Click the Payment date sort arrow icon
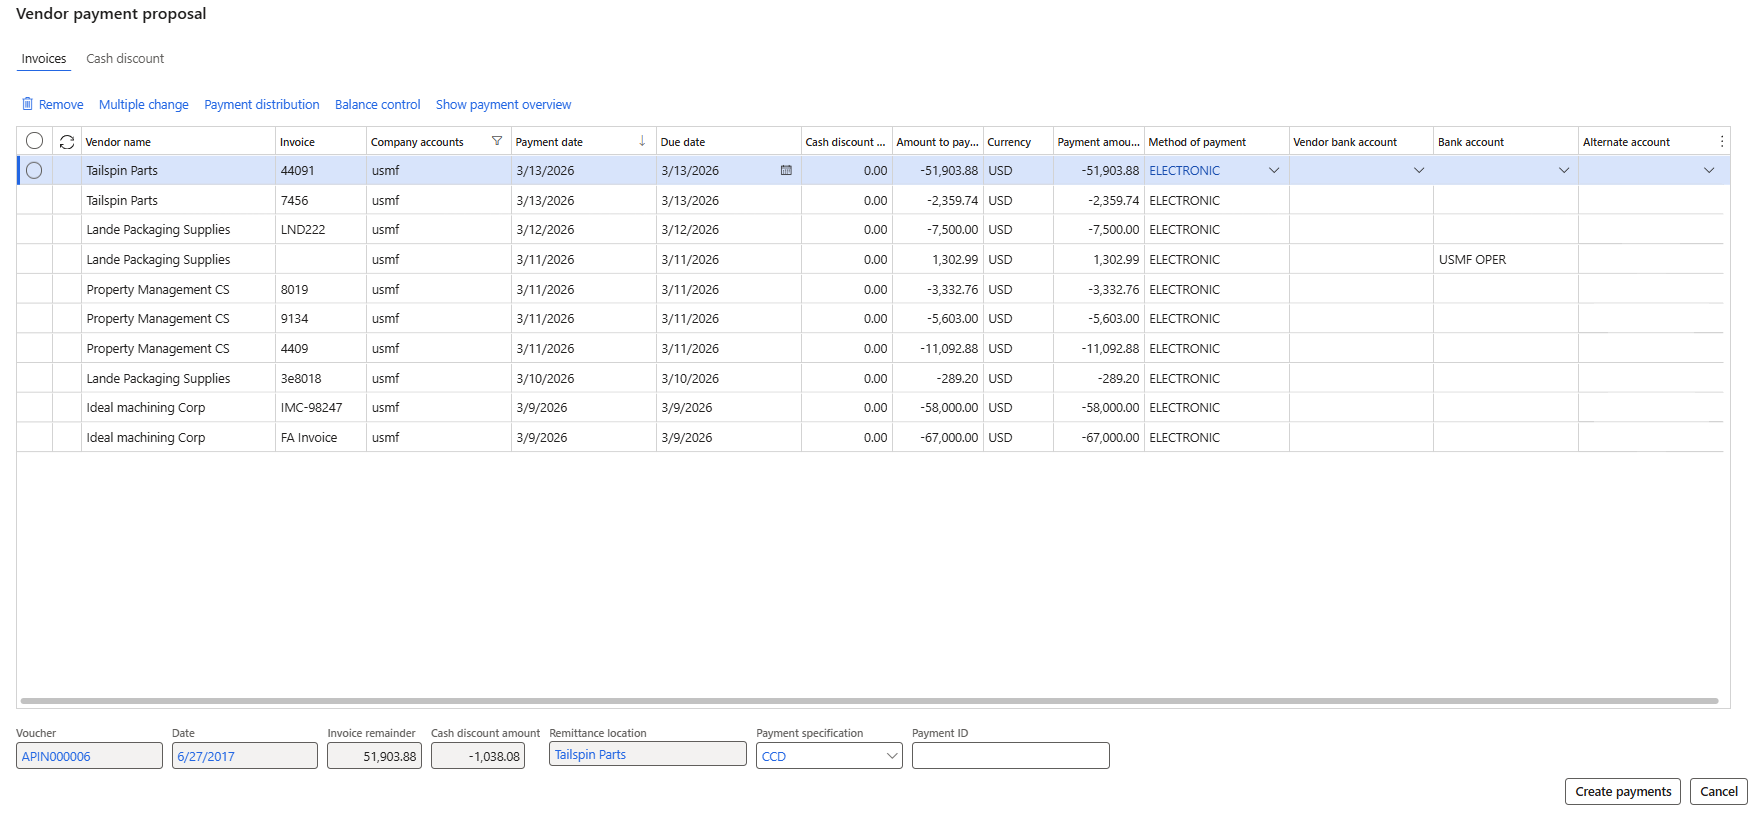The width and height of the screenshot is (1756, 813). pos(642,141)
